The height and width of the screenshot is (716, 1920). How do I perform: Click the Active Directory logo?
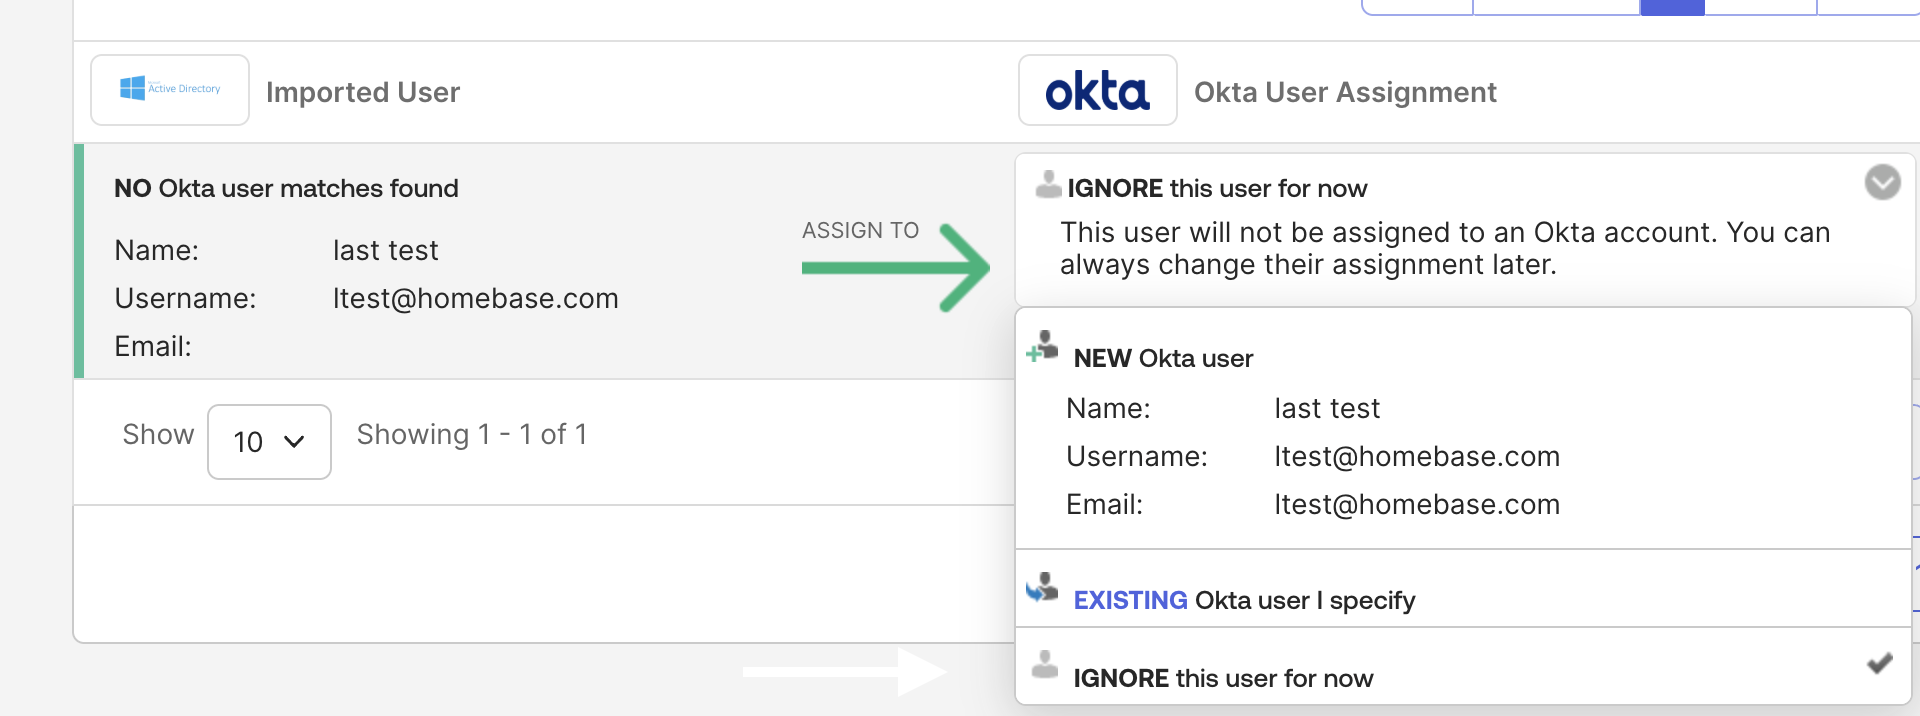tap(170, 90)
